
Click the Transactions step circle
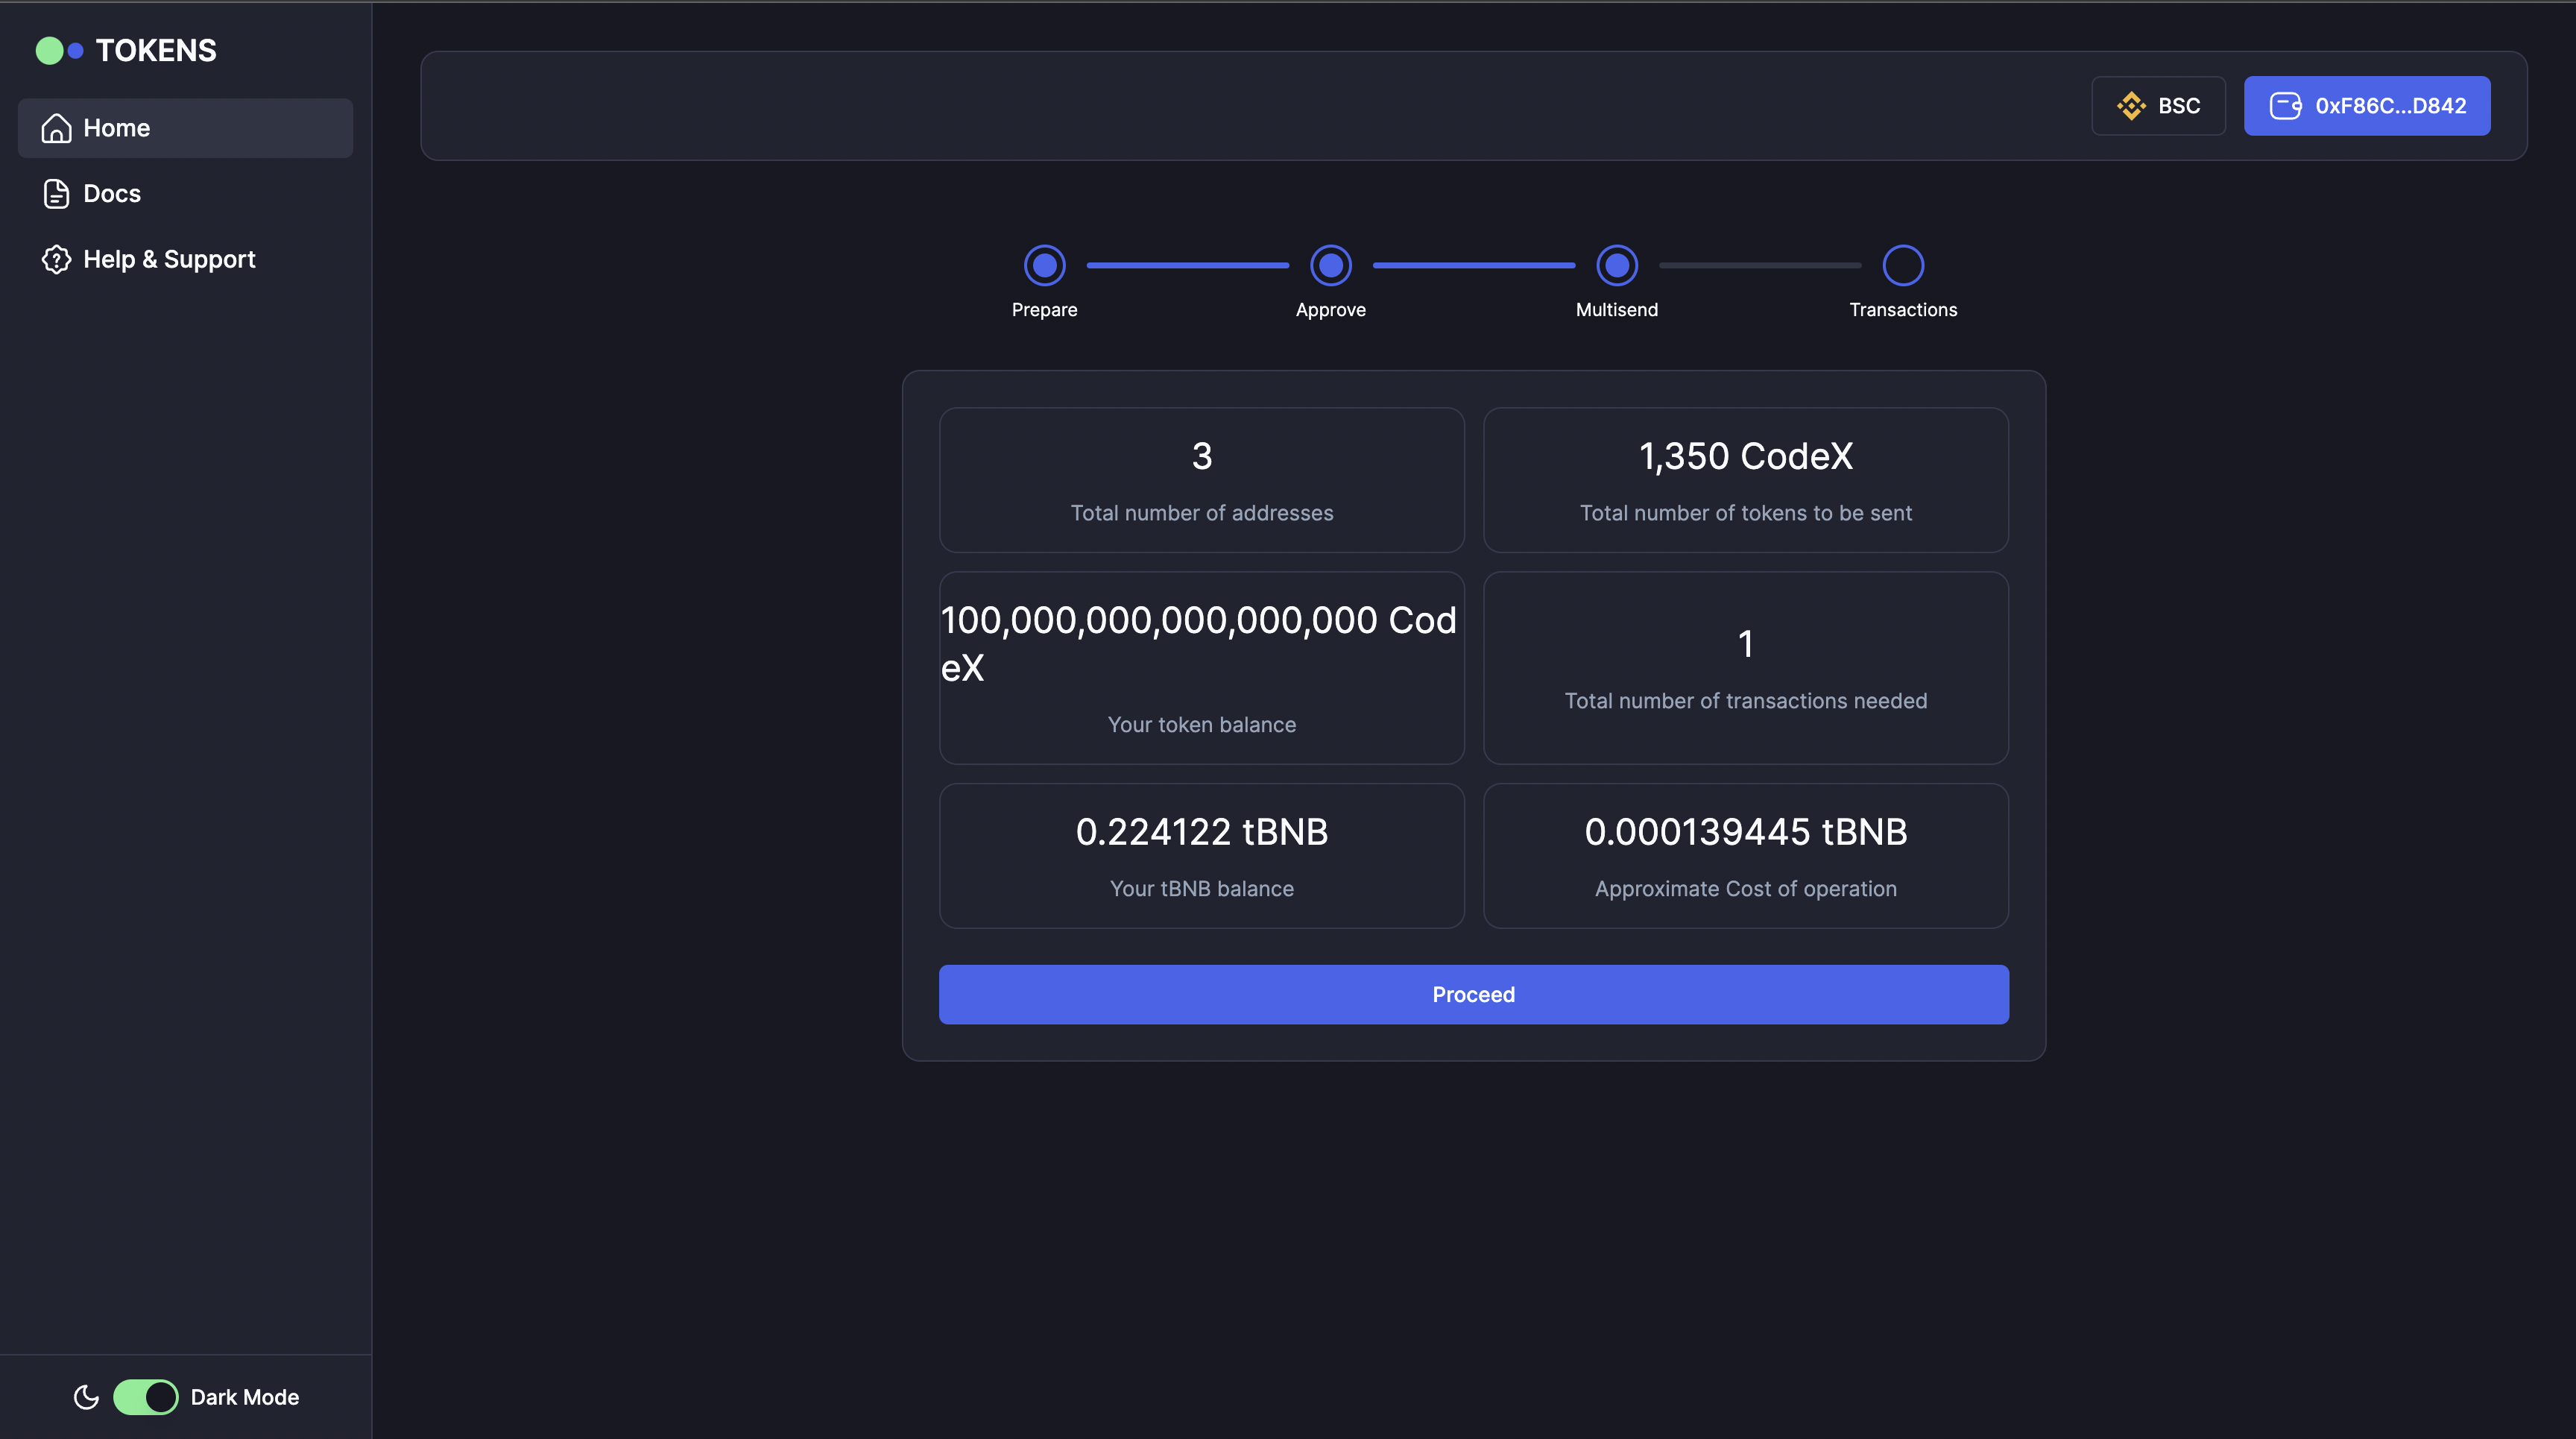[1903, 264]
